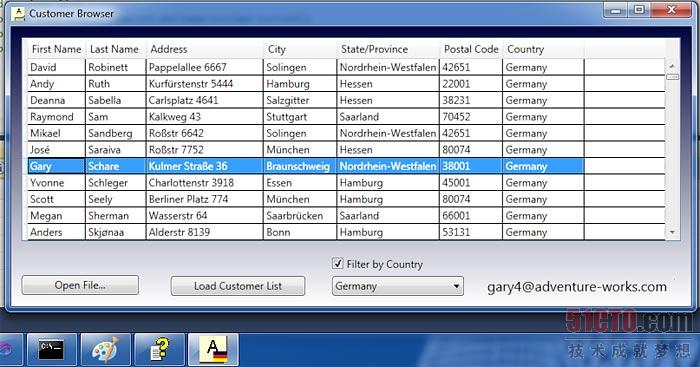Select the Kurfürstenstr 5444 address cell
The width and height of the screenshot is (700, 367).
pyautogui.click(x=205, y=84)
